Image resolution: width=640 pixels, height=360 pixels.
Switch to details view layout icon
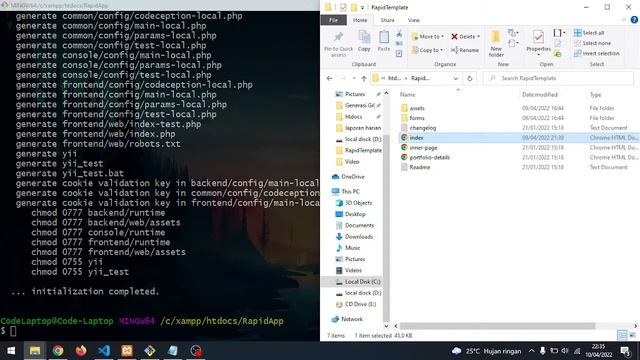(622, 336)
